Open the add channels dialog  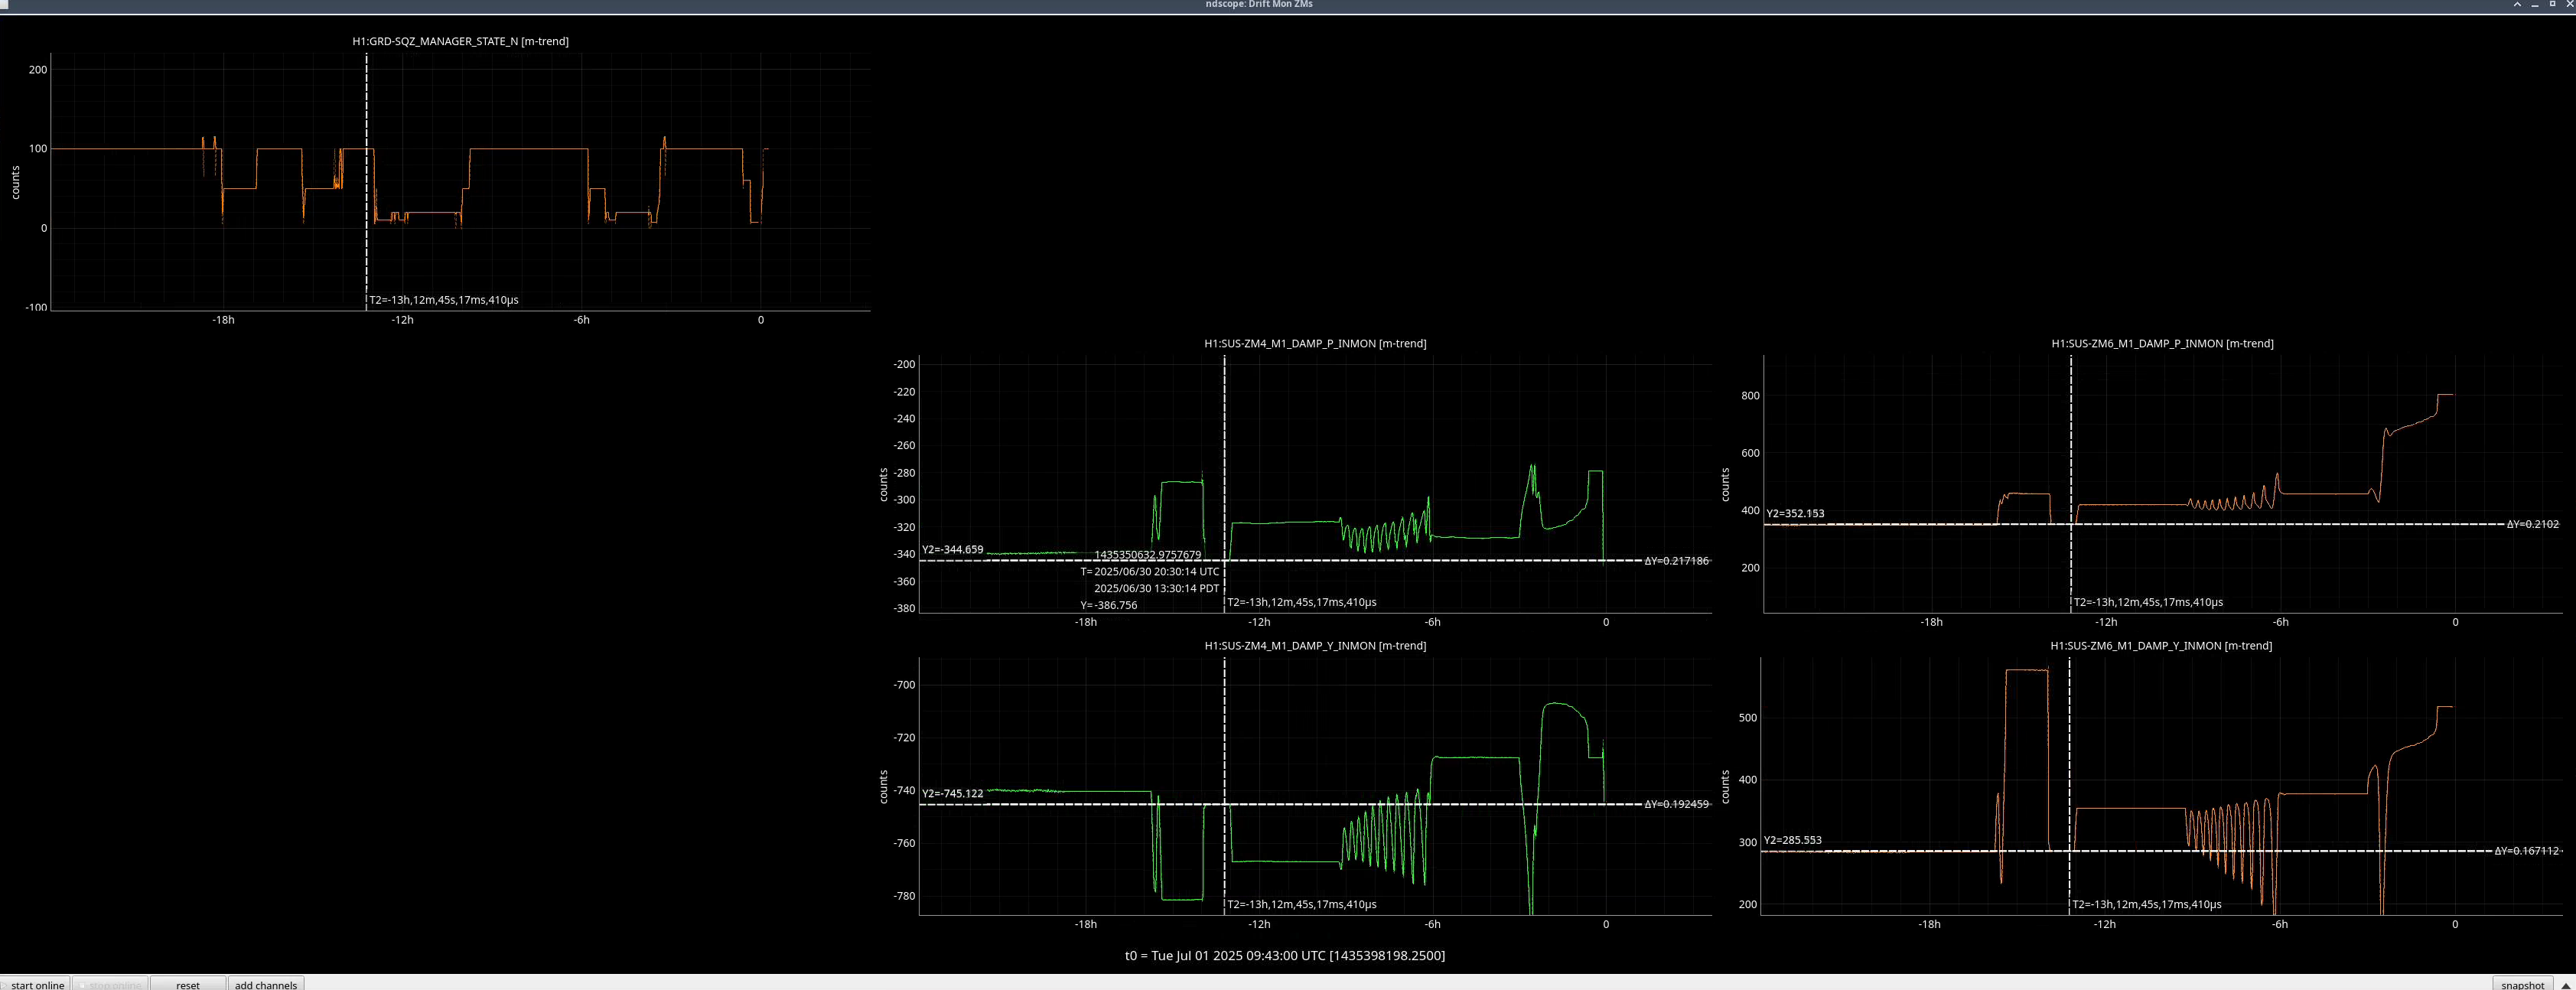[x=266, y=984]
